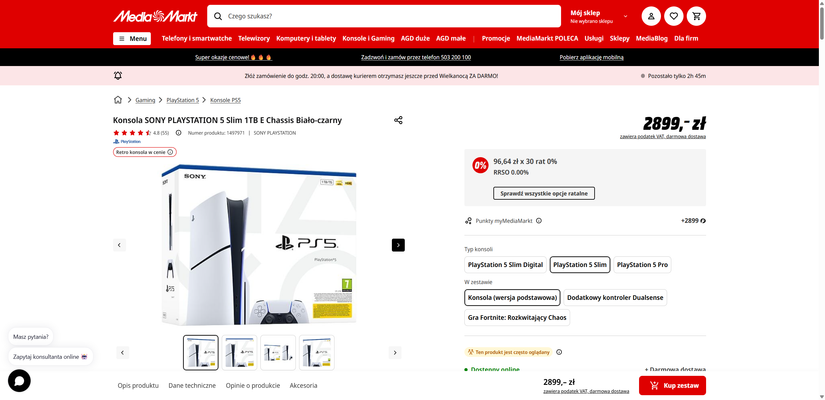Go to Dane techniczne tab
825x400 pixels.
[x=192, y=386]
